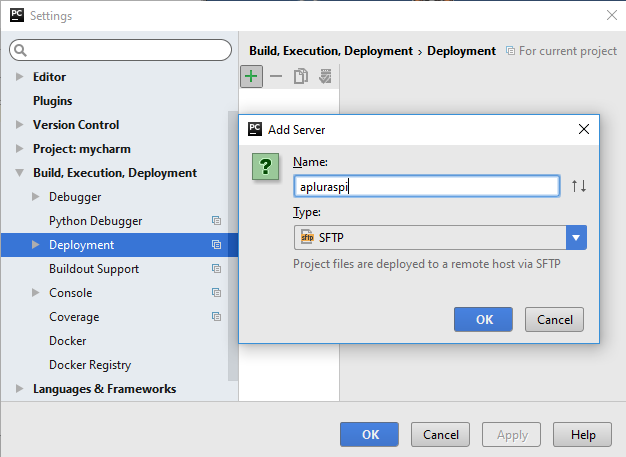The width and height of the screenshot is (626, 457).
Task: Click the Copy server toolbar icon
Action: 301,76
